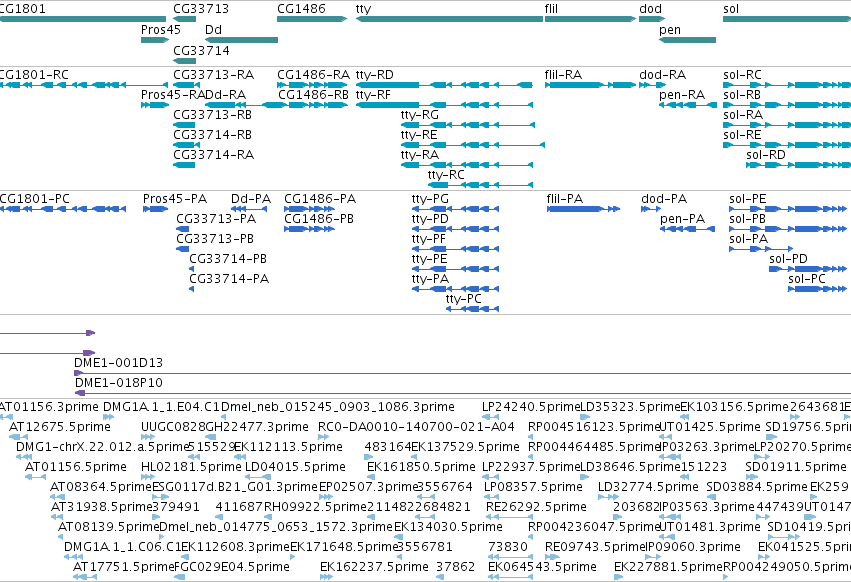This screenshot has width=851, height=582.
Task: Open the Pros45 gene label
Action: [161, 29]
